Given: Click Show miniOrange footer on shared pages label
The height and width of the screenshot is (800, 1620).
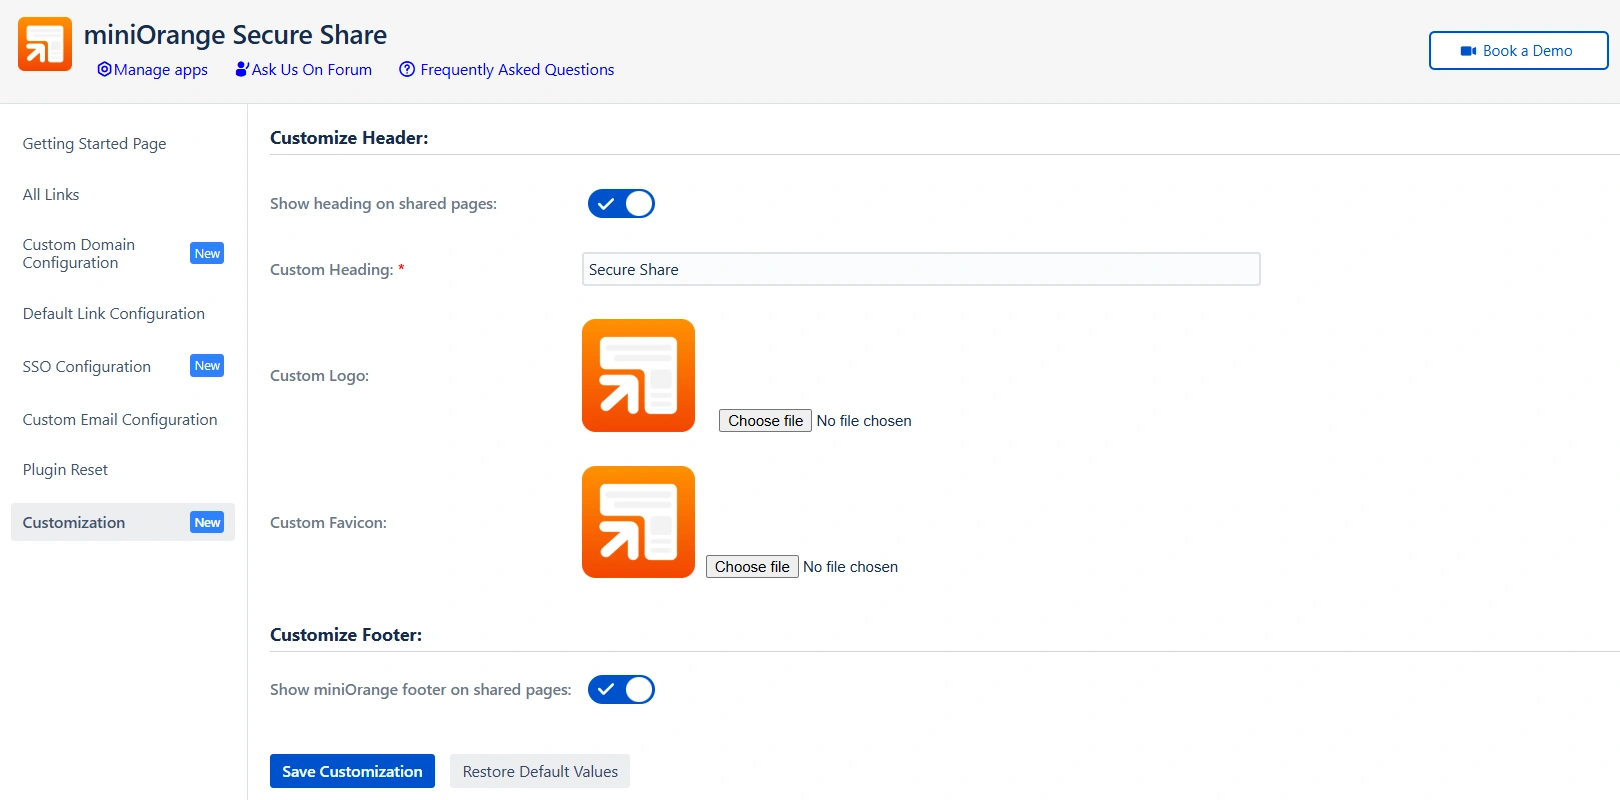Looking at the screenshot, I should pos(421,690).
